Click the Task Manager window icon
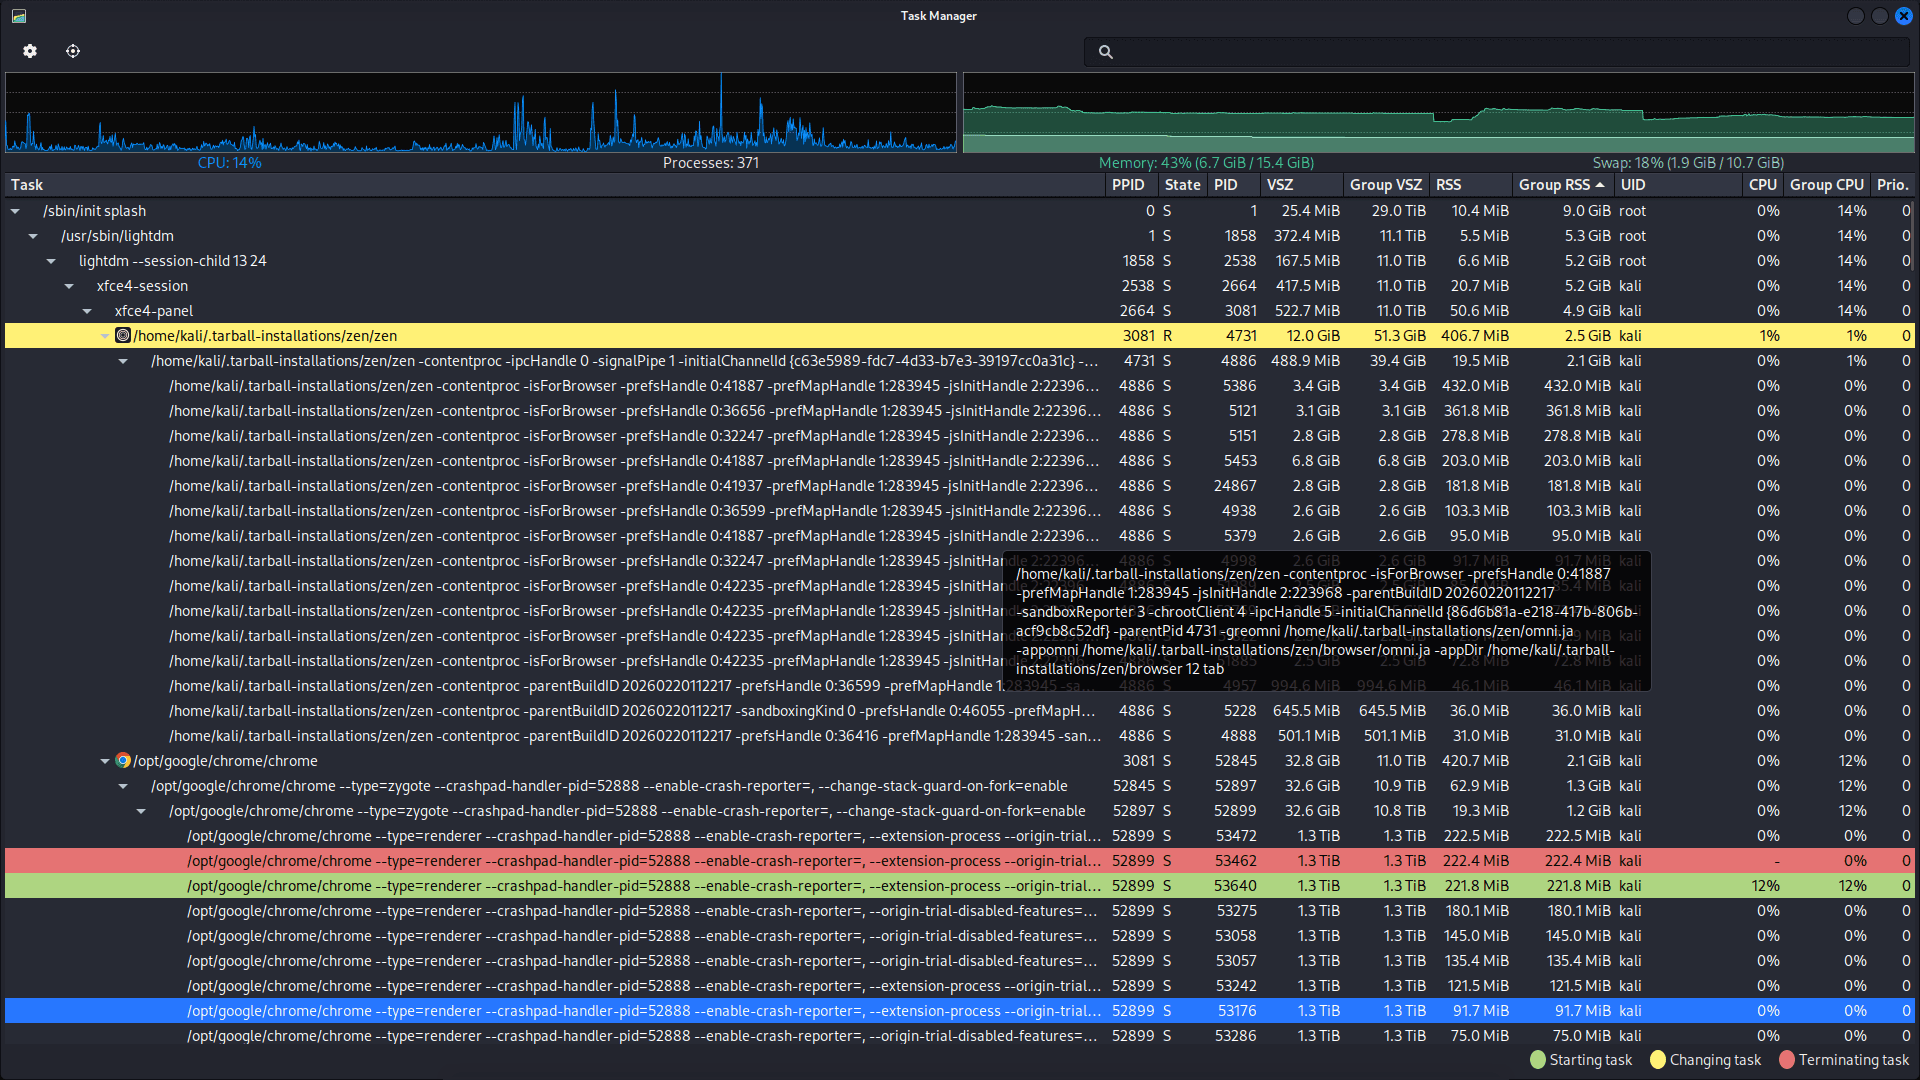Viewport: 1920px width, 1080px height. (x=19, y=16)
